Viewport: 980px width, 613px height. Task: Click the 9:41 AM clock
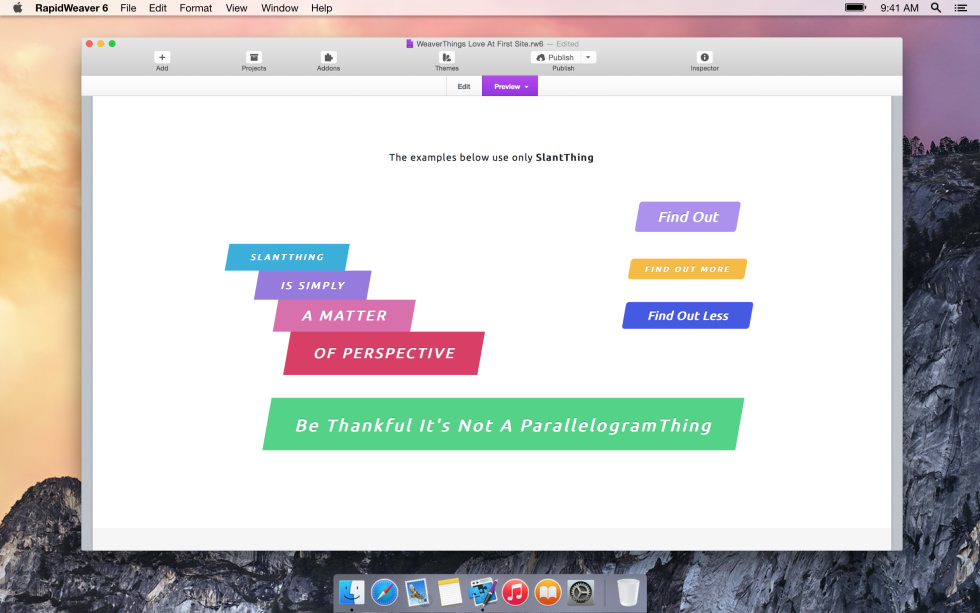(899, 7)
